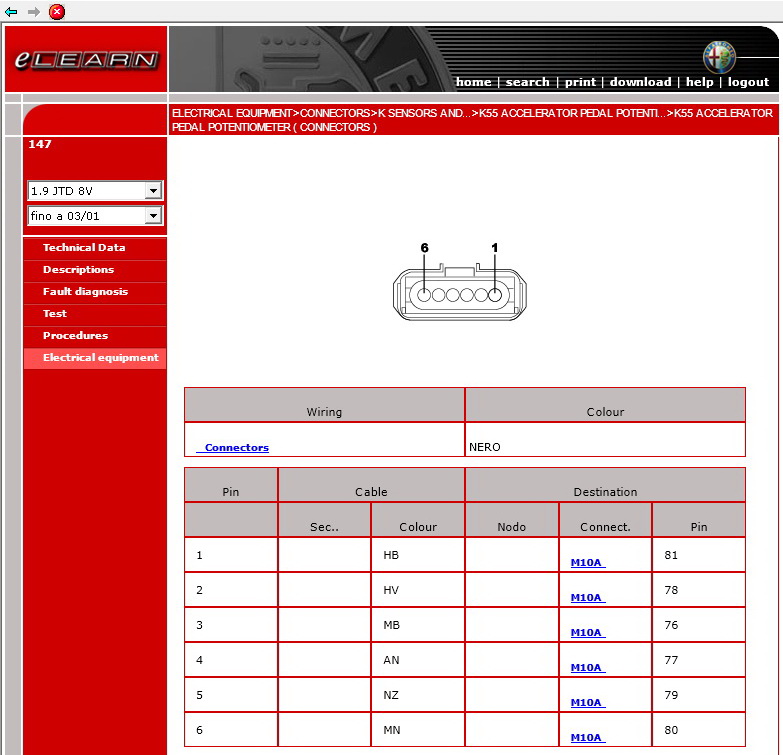Viewport: 783px width, 755px height.
Task: Click the eLearn logo
Action: [x=86, y=59]
